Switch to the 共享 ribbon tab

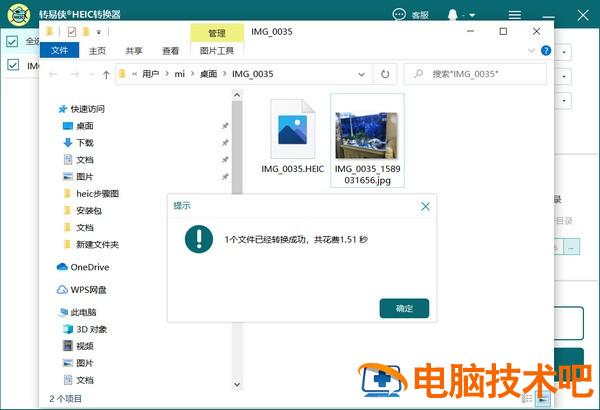pos(134,51)
